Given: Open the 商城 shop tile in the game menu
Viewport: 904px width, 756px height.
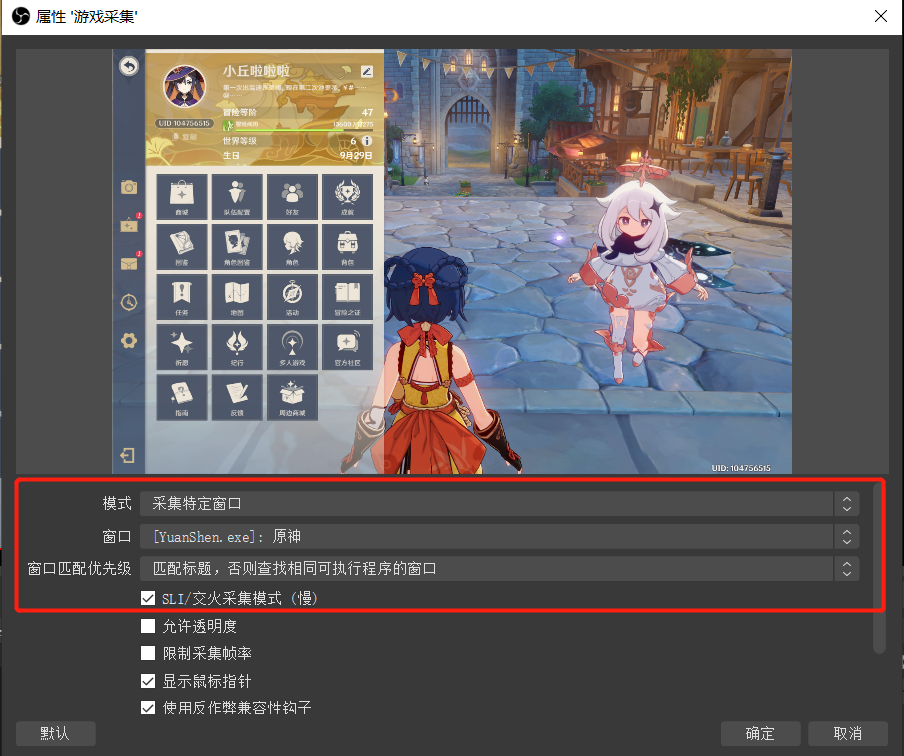Looking at the screenshot, I should point(182,197).
